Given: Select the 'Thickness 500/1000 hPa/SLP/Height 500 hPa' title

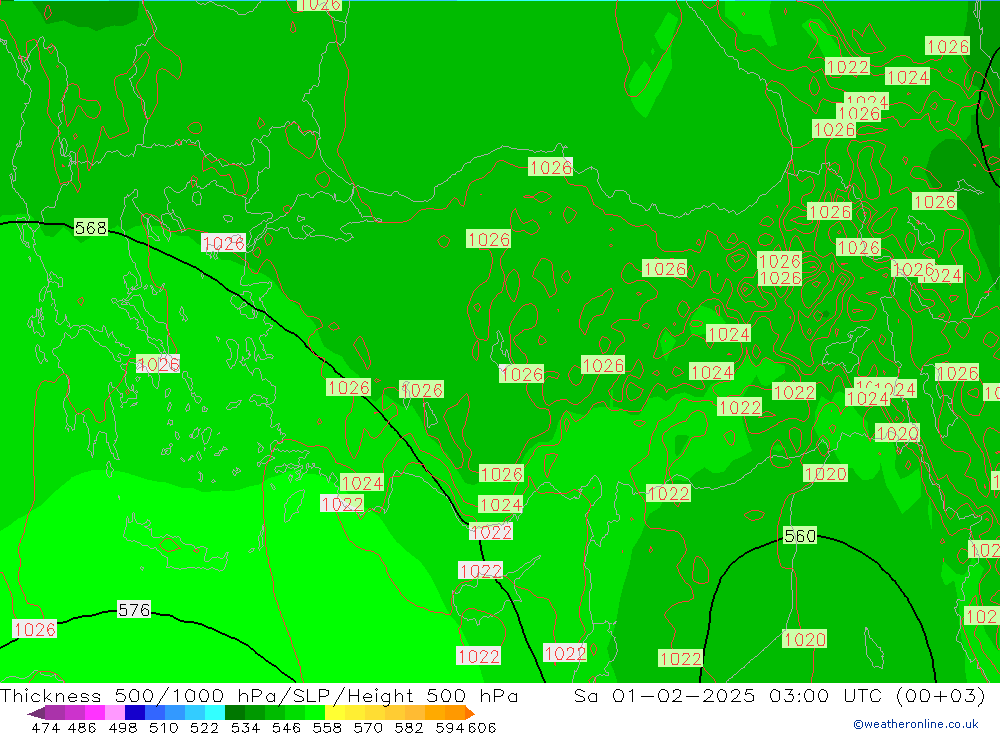Looking at the screenshot, I should (259, 695).
